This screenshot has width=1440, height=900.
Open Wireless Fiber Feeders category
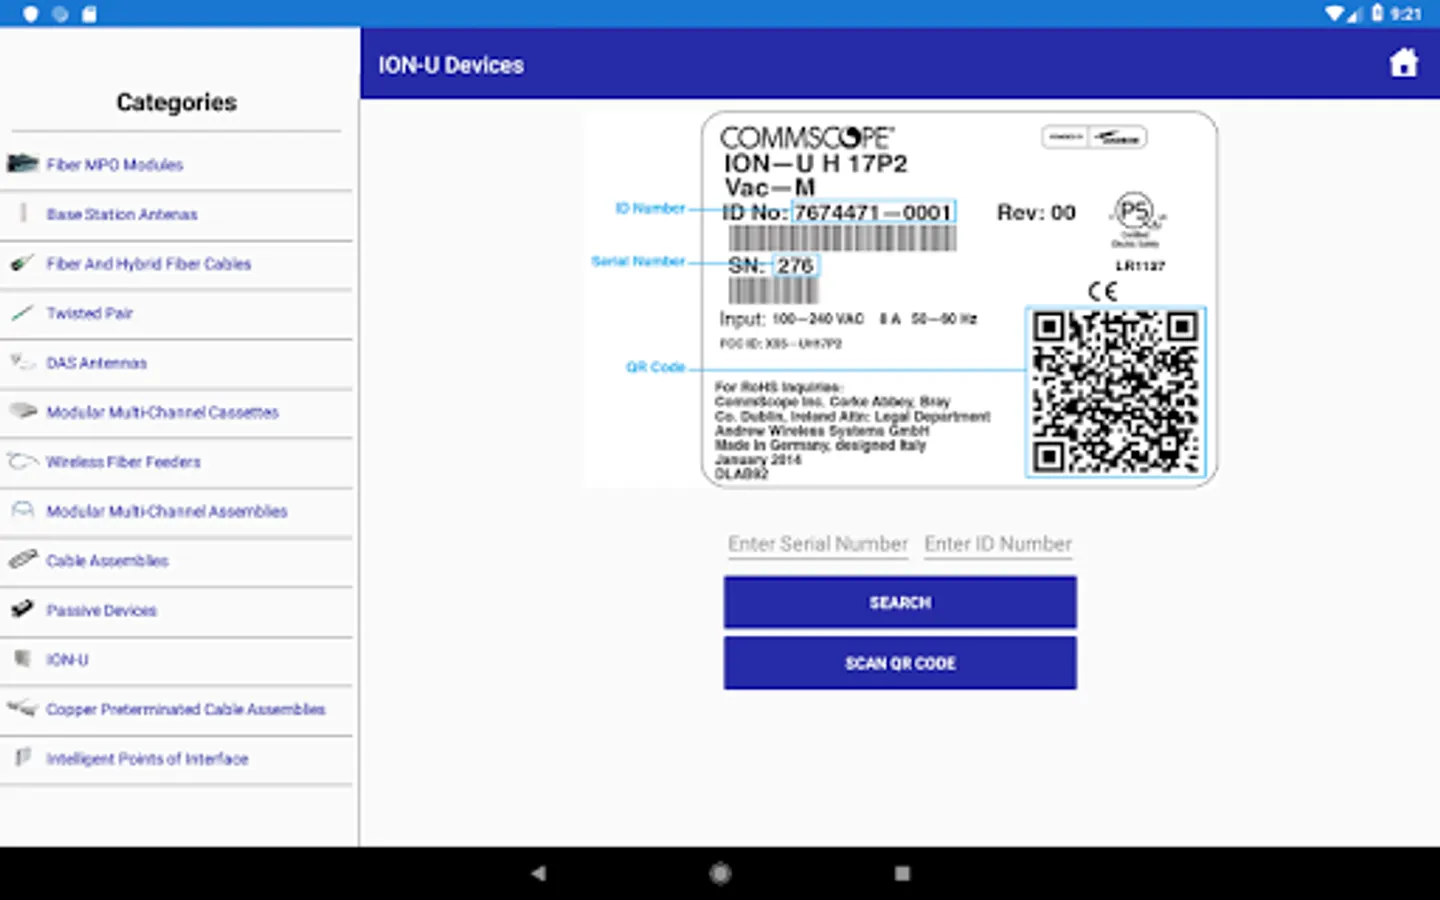(x=124, y=462)
